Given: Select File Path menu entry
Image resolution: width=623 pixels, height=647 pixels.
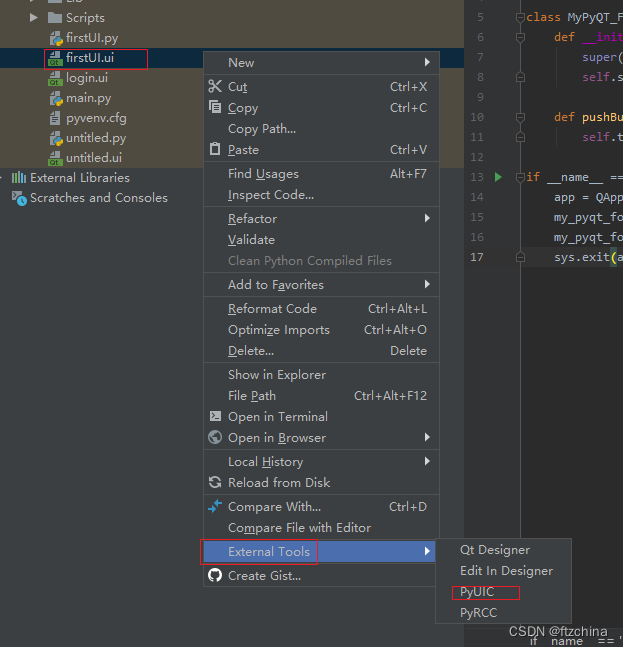Looking at the screenshot, I should 321,396.
